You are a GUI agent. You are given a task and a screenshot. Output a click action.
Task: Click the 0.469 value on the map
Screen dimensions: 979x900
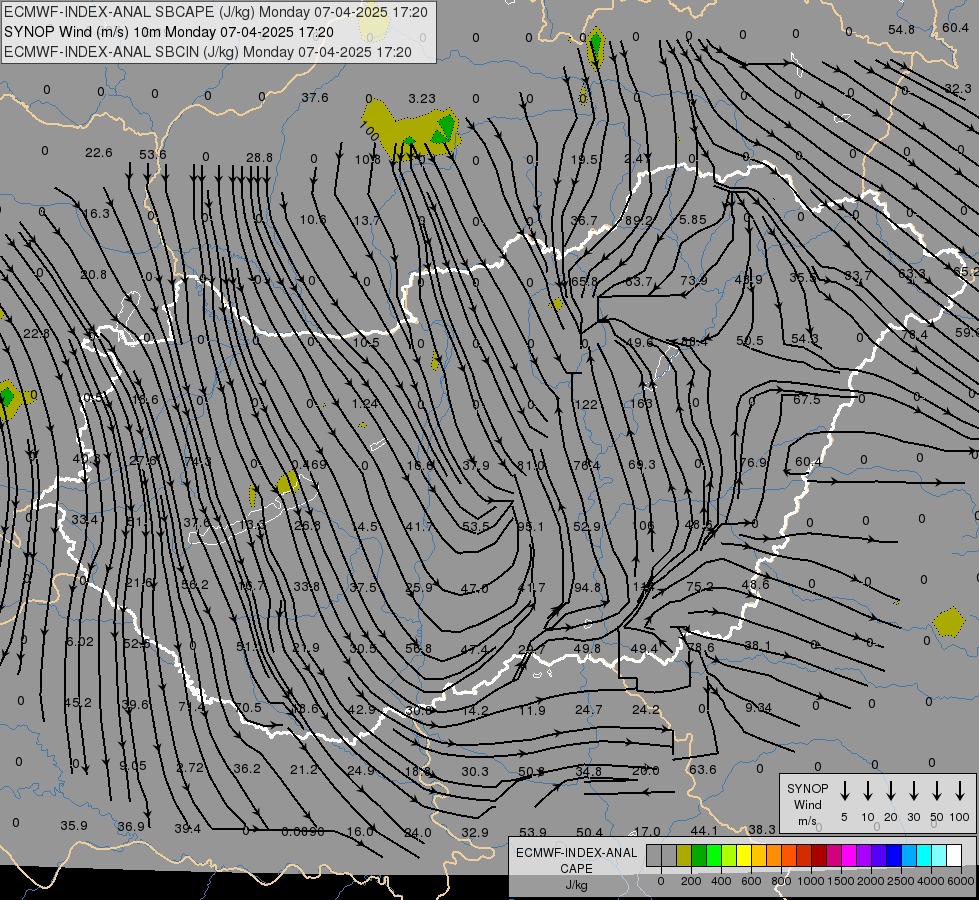(309, 464)
